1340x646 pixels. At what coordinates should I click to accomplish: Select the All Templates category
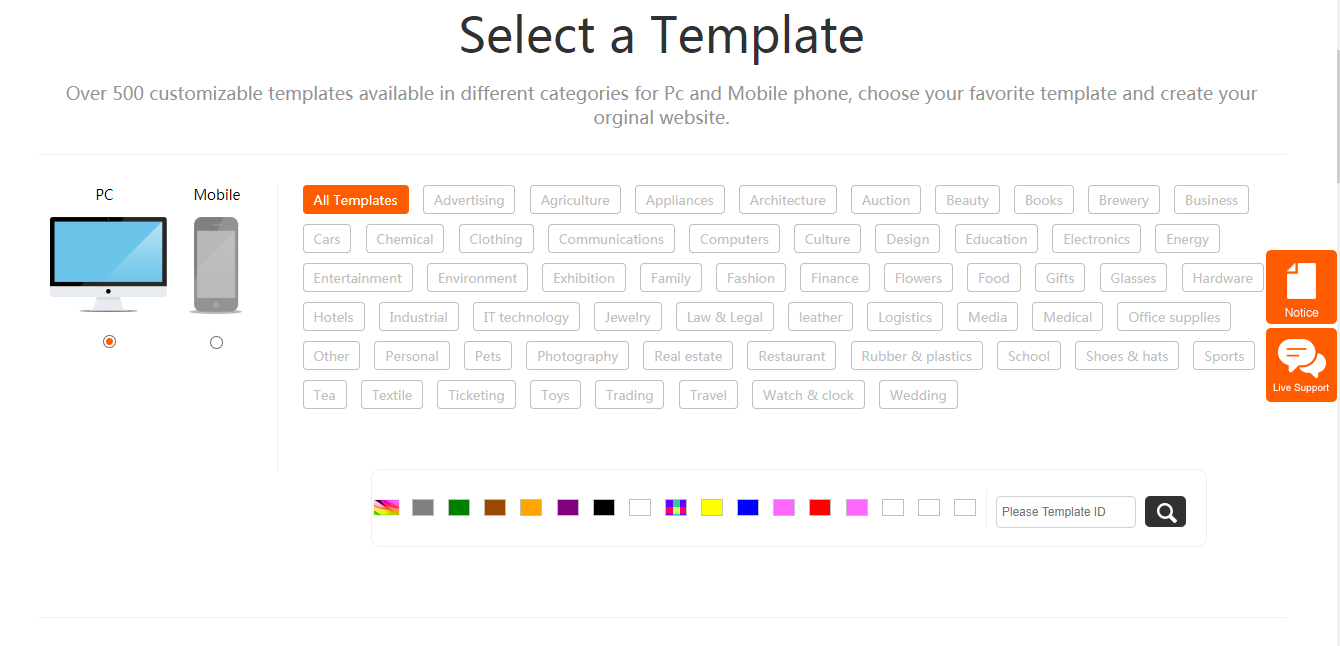pos(355,200)
